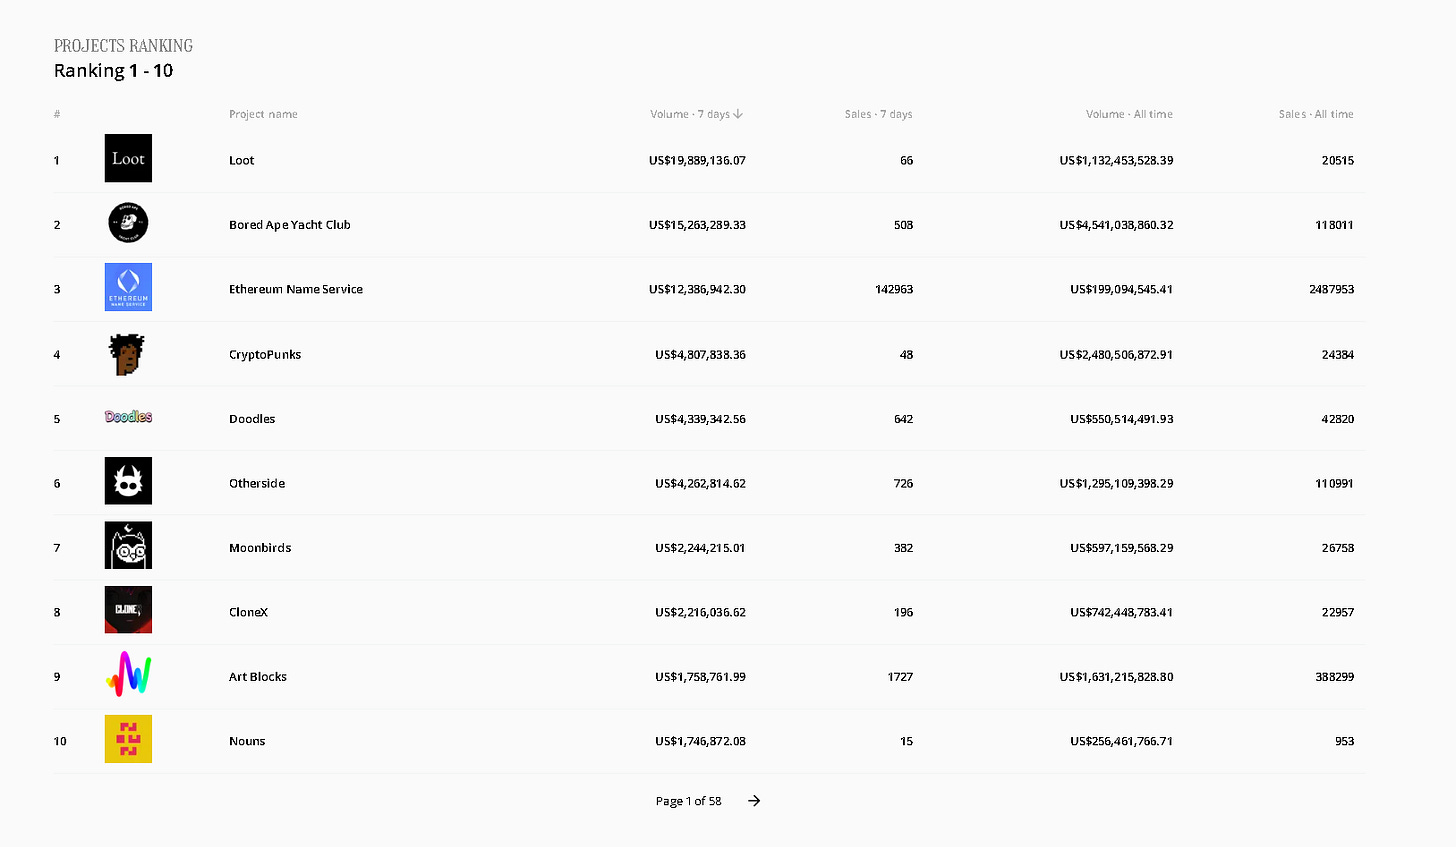The height and width of the screenshot is (847, 1456).
Task: Click the Page 1 of 58 indicator
Action: [x=688, y=801]
